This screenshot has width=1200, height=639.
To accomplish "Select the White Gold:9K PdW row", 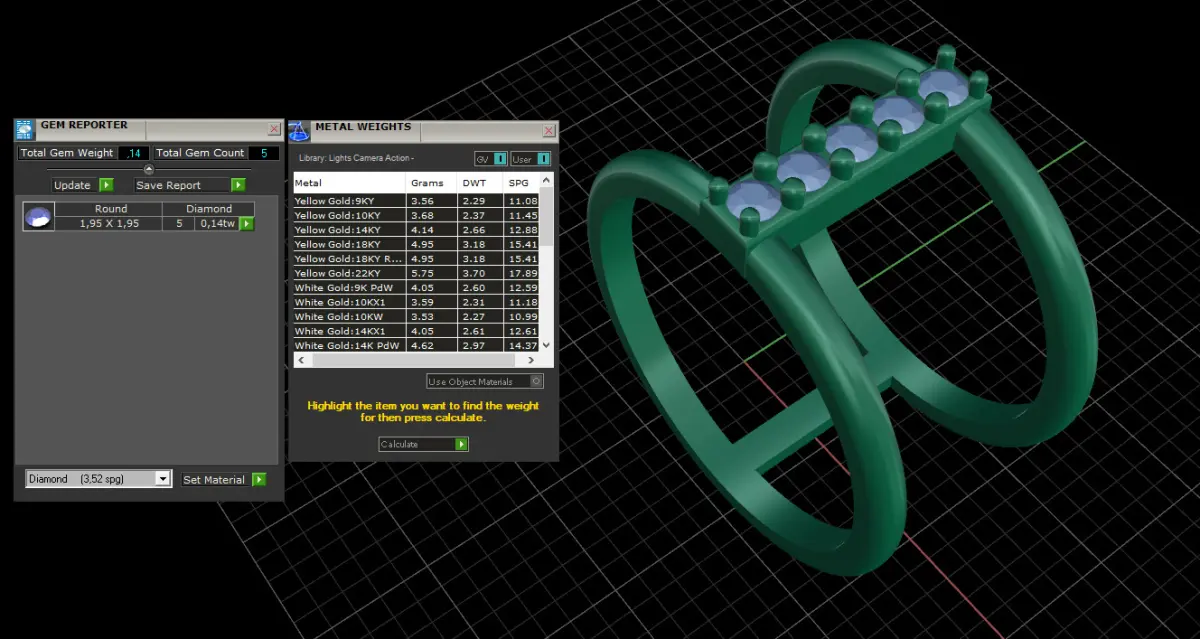I will [x=416, y=288].
